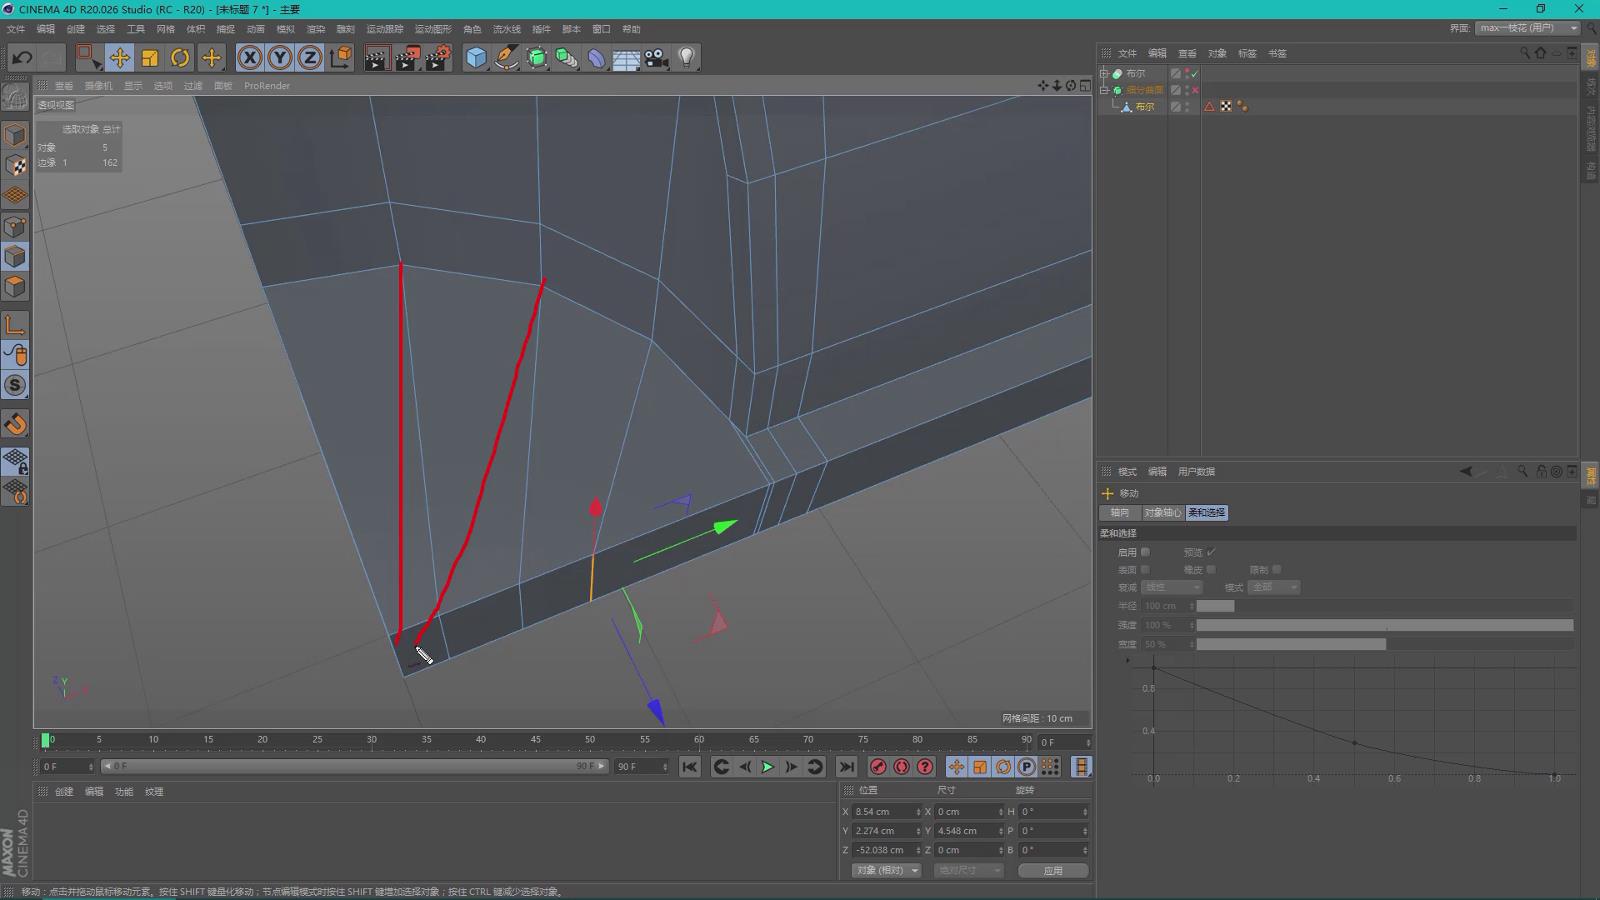The width and height of the screenshot is (1600, 900).
Task: Open material manager 创建 menu
Action: [x=64, y=792]
